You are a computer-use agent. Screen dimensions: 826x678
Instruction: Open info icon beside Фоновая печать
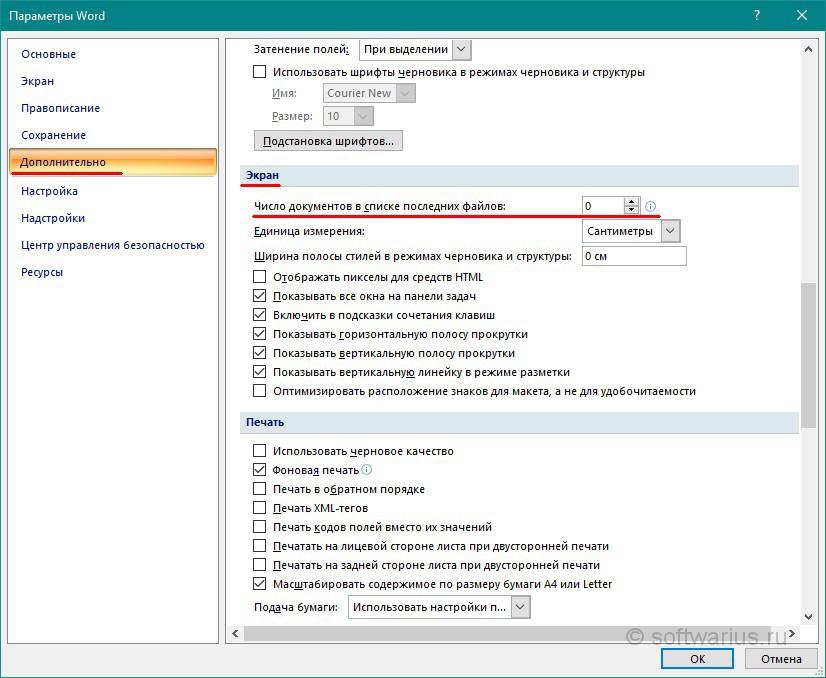tap(367, 469)
